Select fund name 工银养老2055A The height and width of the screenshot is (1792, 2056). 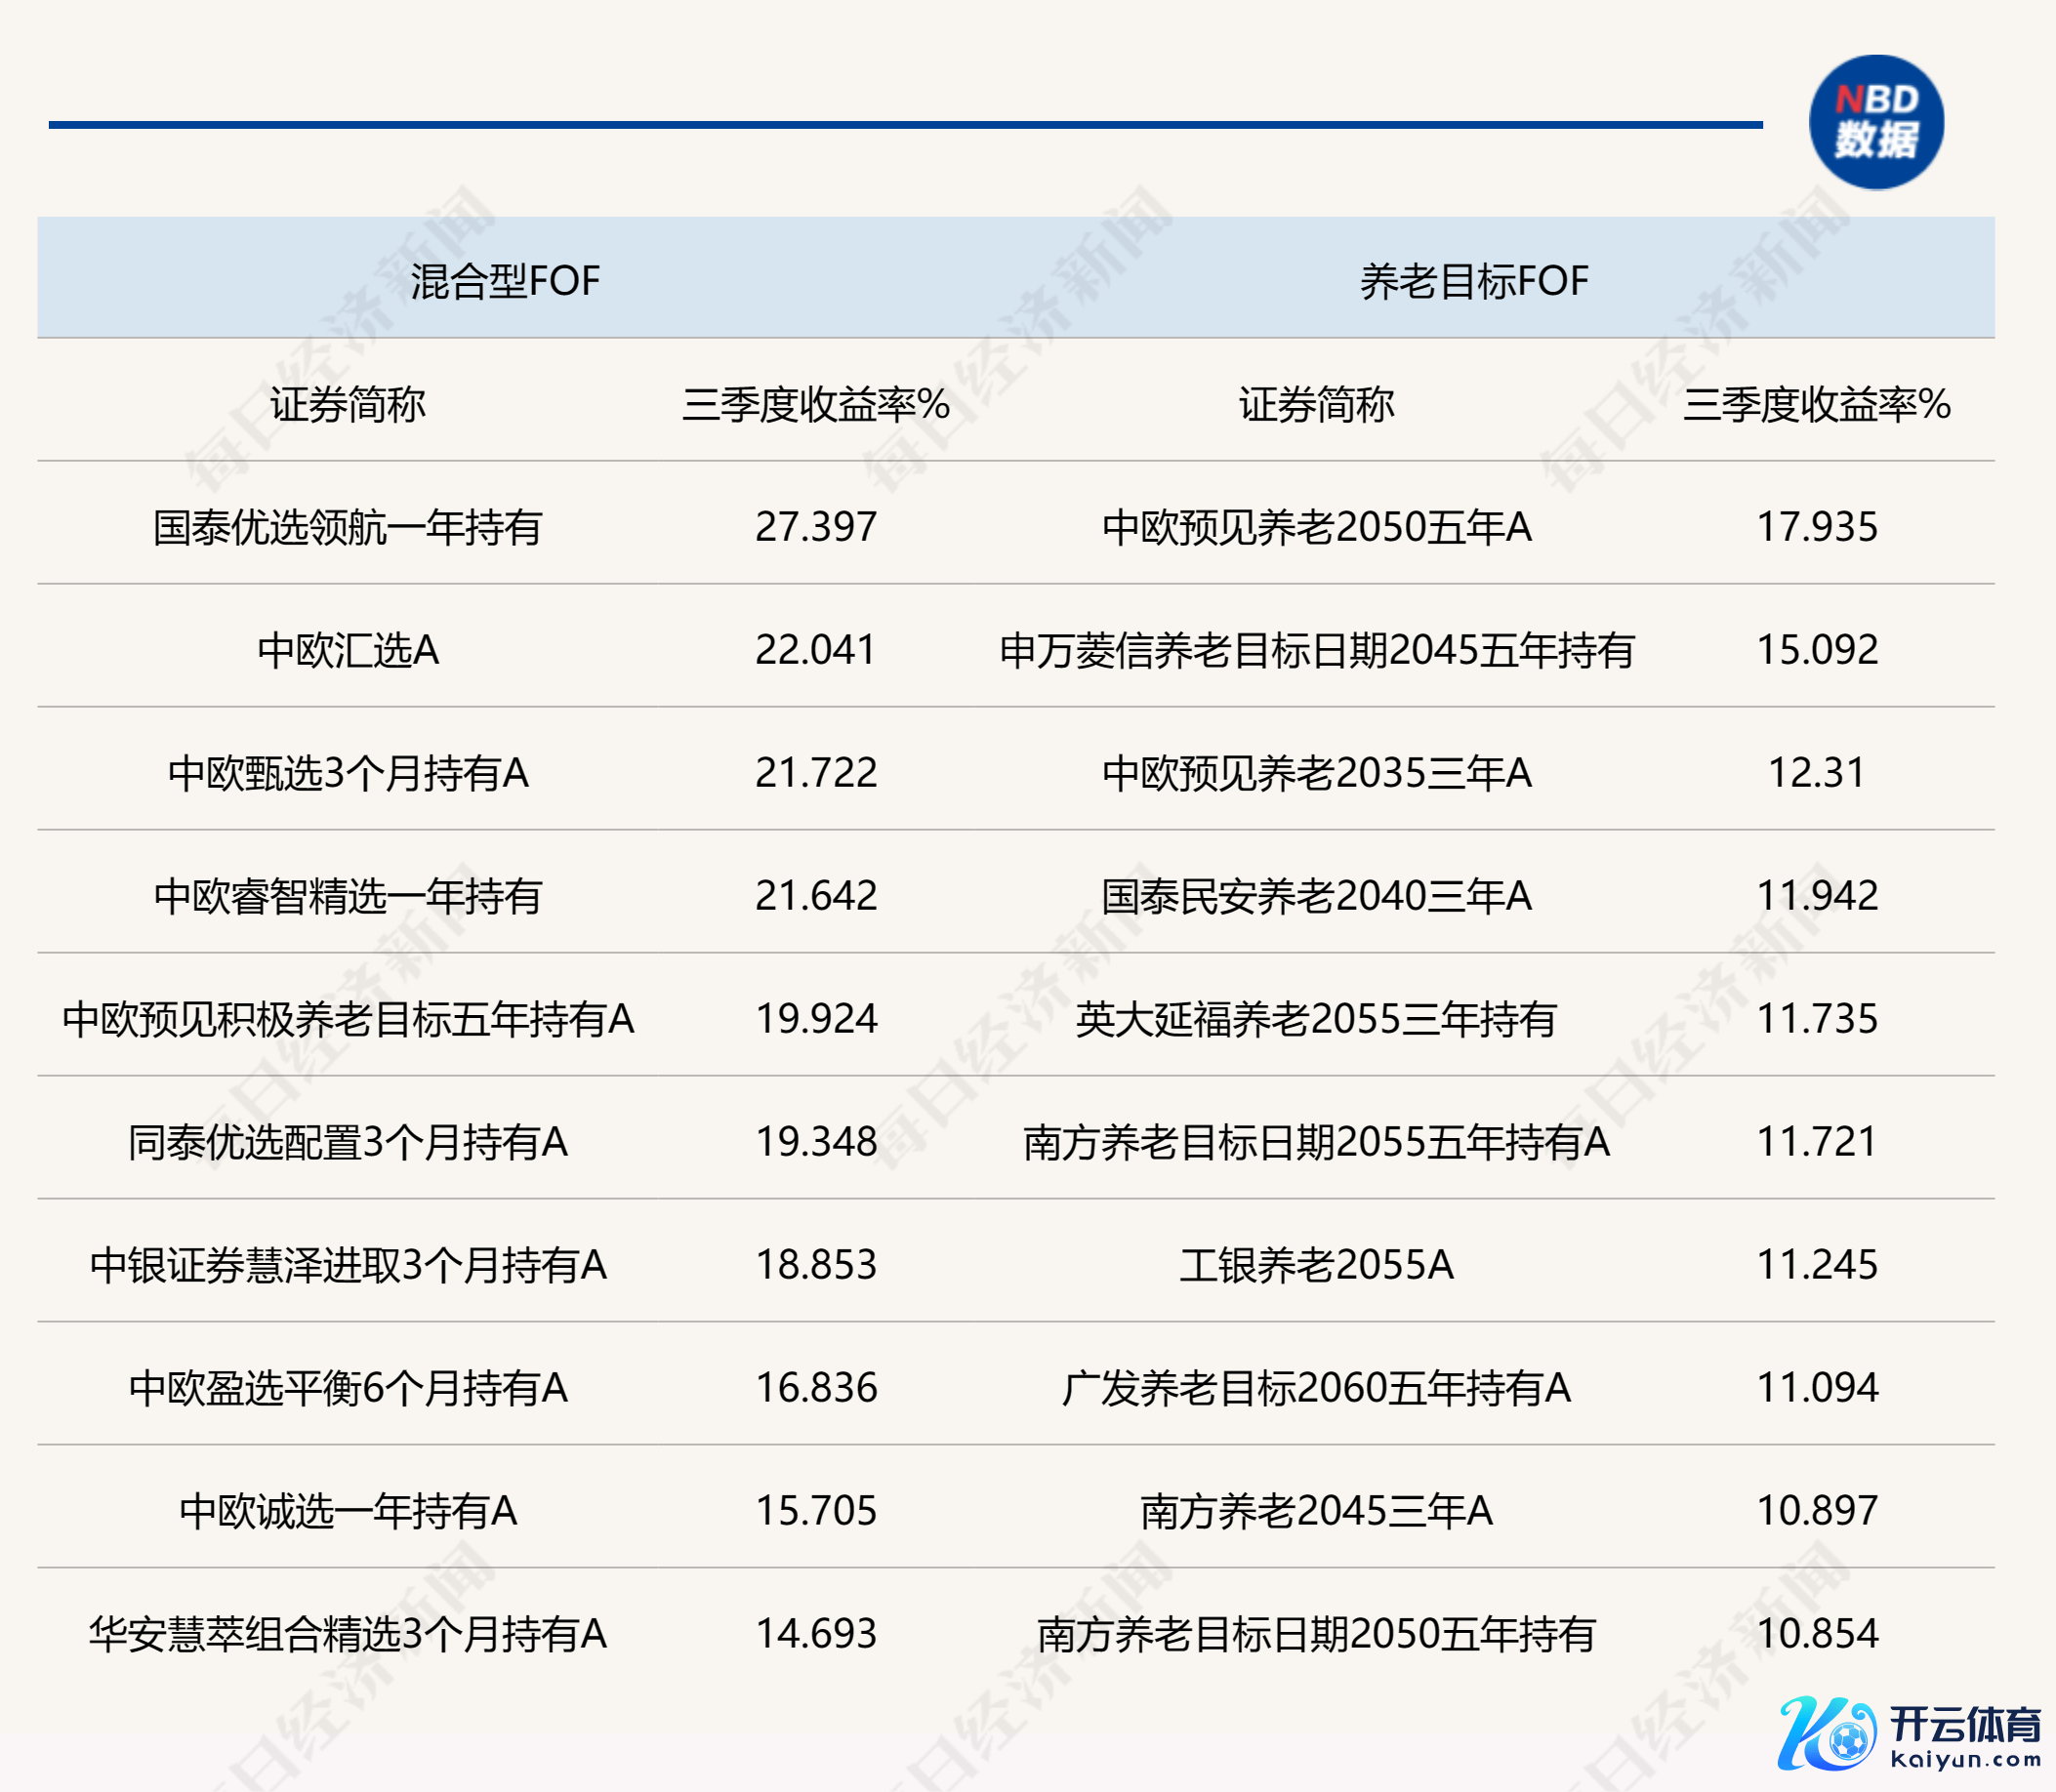click(1316, 1266)
